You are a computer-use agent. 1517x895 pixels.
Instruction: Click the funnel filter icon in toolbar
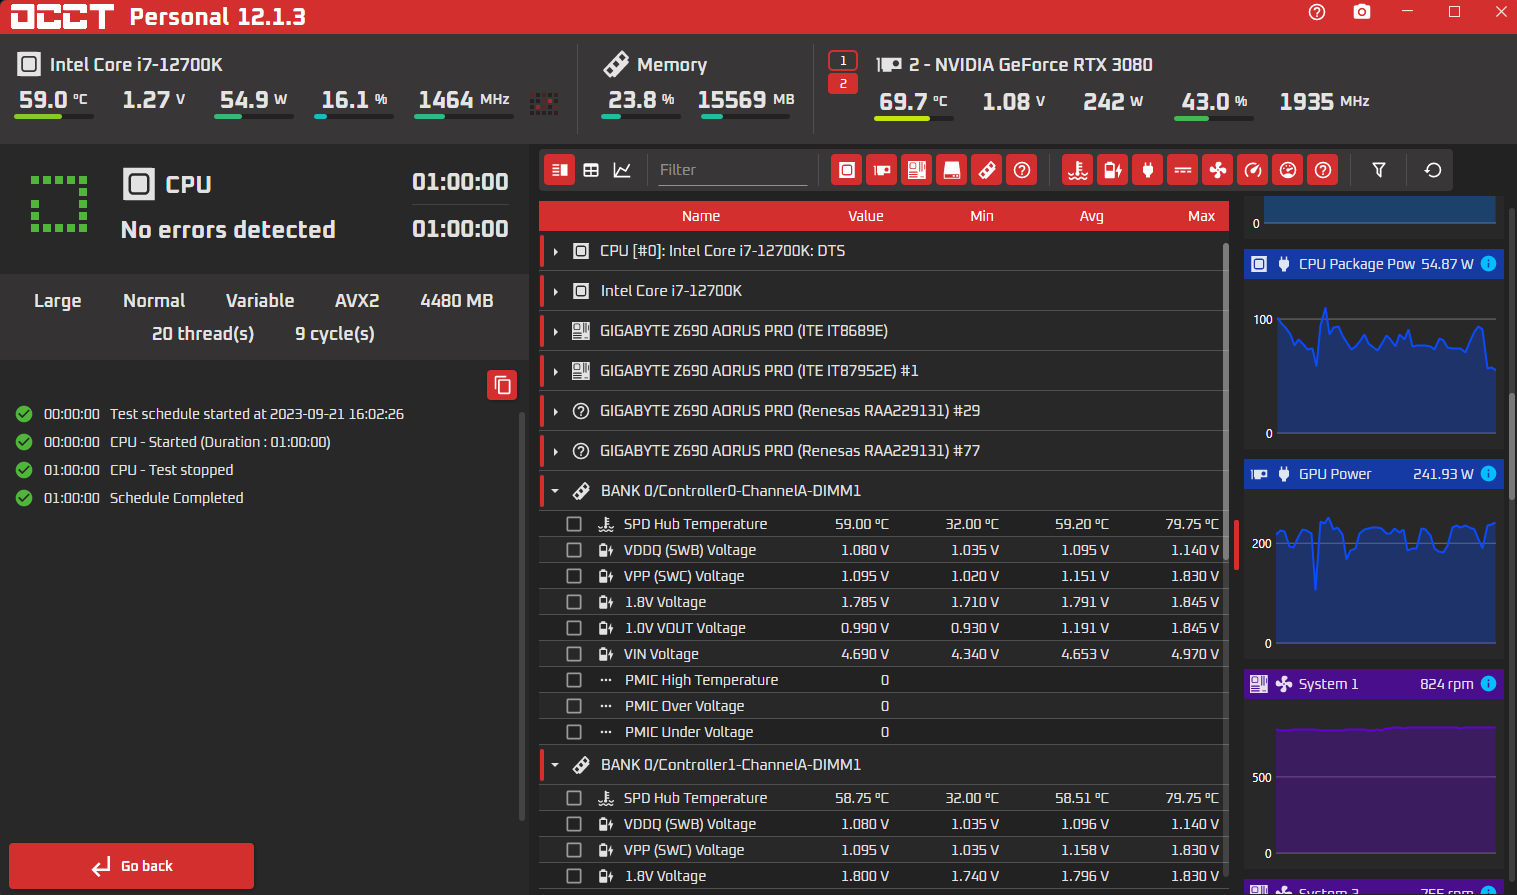click(1379, 170)
